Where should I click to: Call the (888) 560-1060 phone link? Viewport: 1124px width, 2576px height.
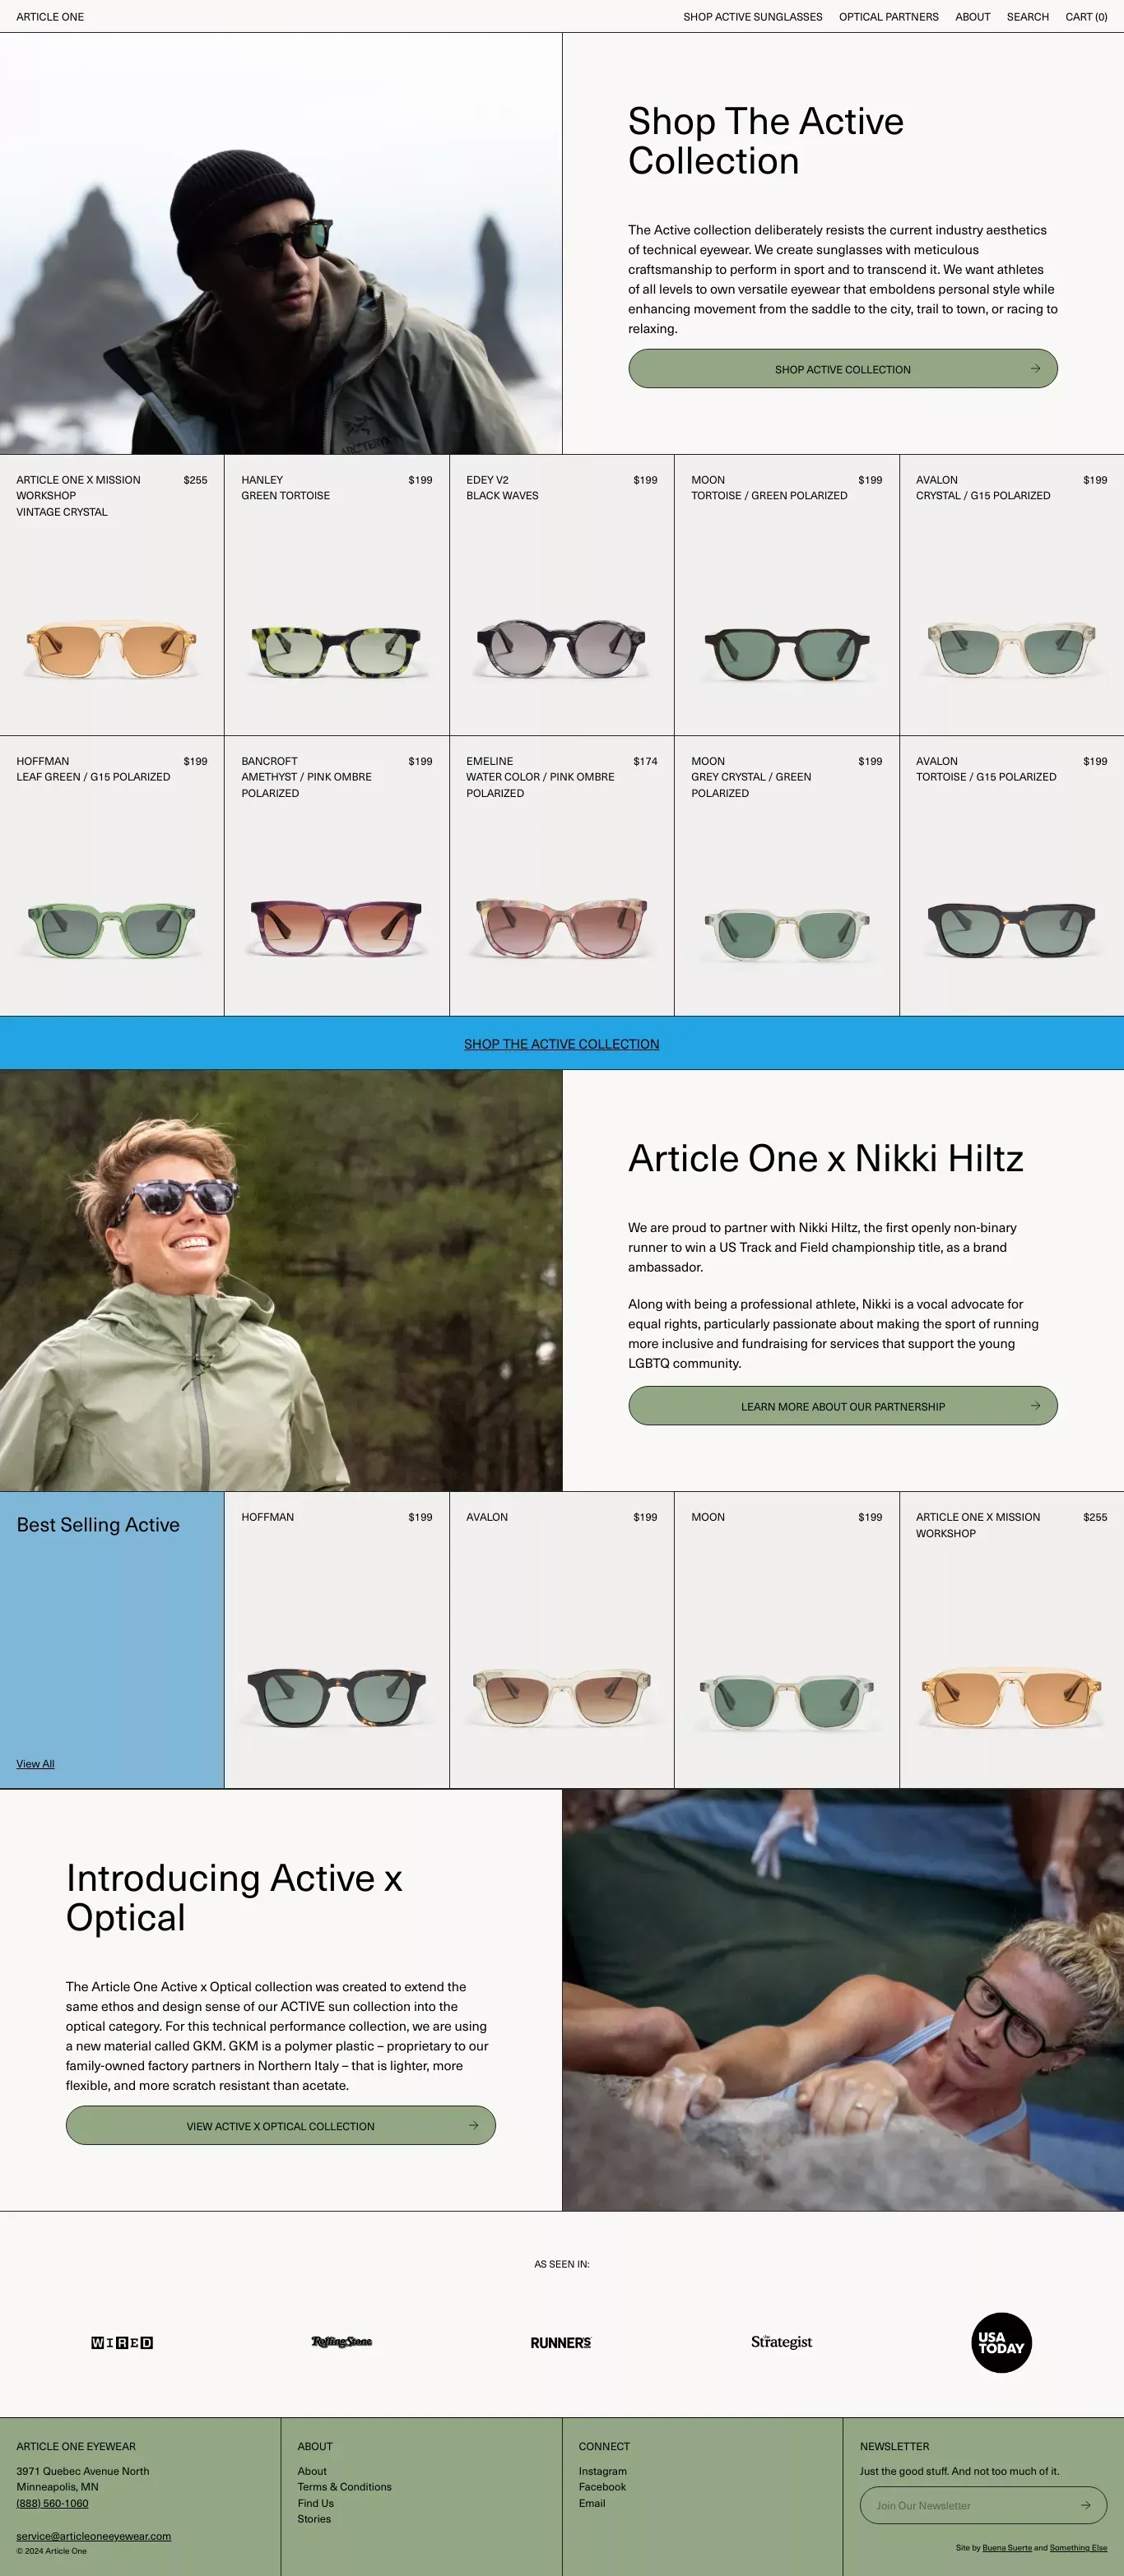(52, 2503)
